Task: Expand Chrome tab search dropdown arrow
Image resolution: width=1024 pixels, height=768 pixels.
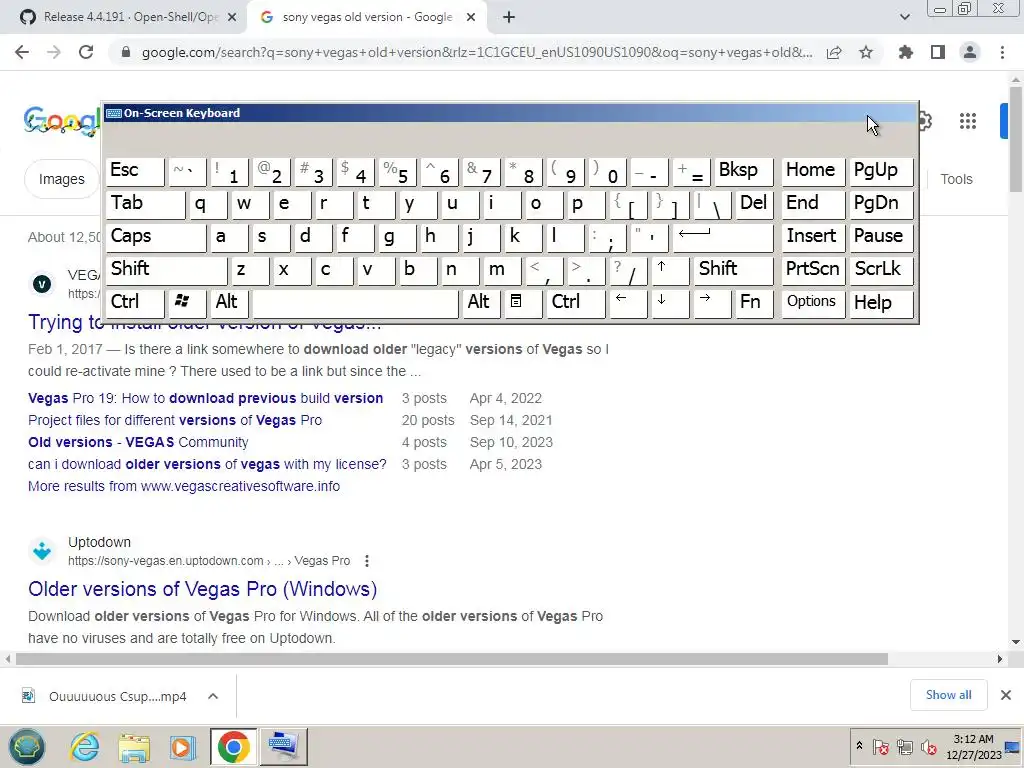Action: click(904, 17)
